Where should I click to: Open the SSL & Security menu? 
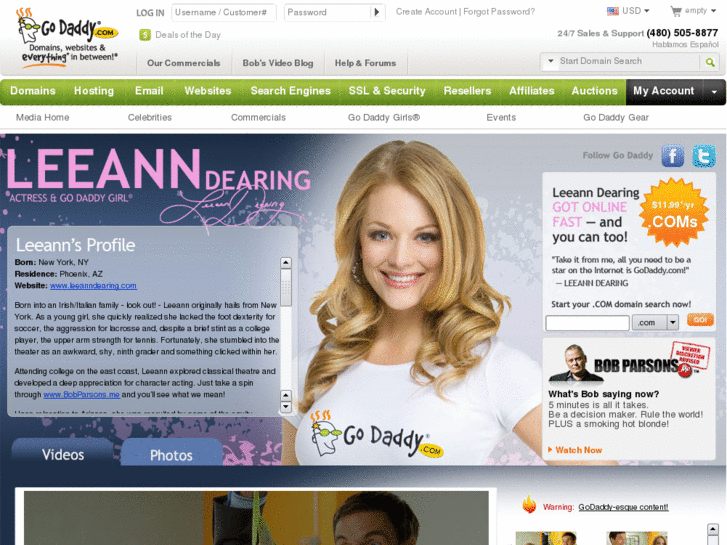pyautogui.click(x=387, y=91)
